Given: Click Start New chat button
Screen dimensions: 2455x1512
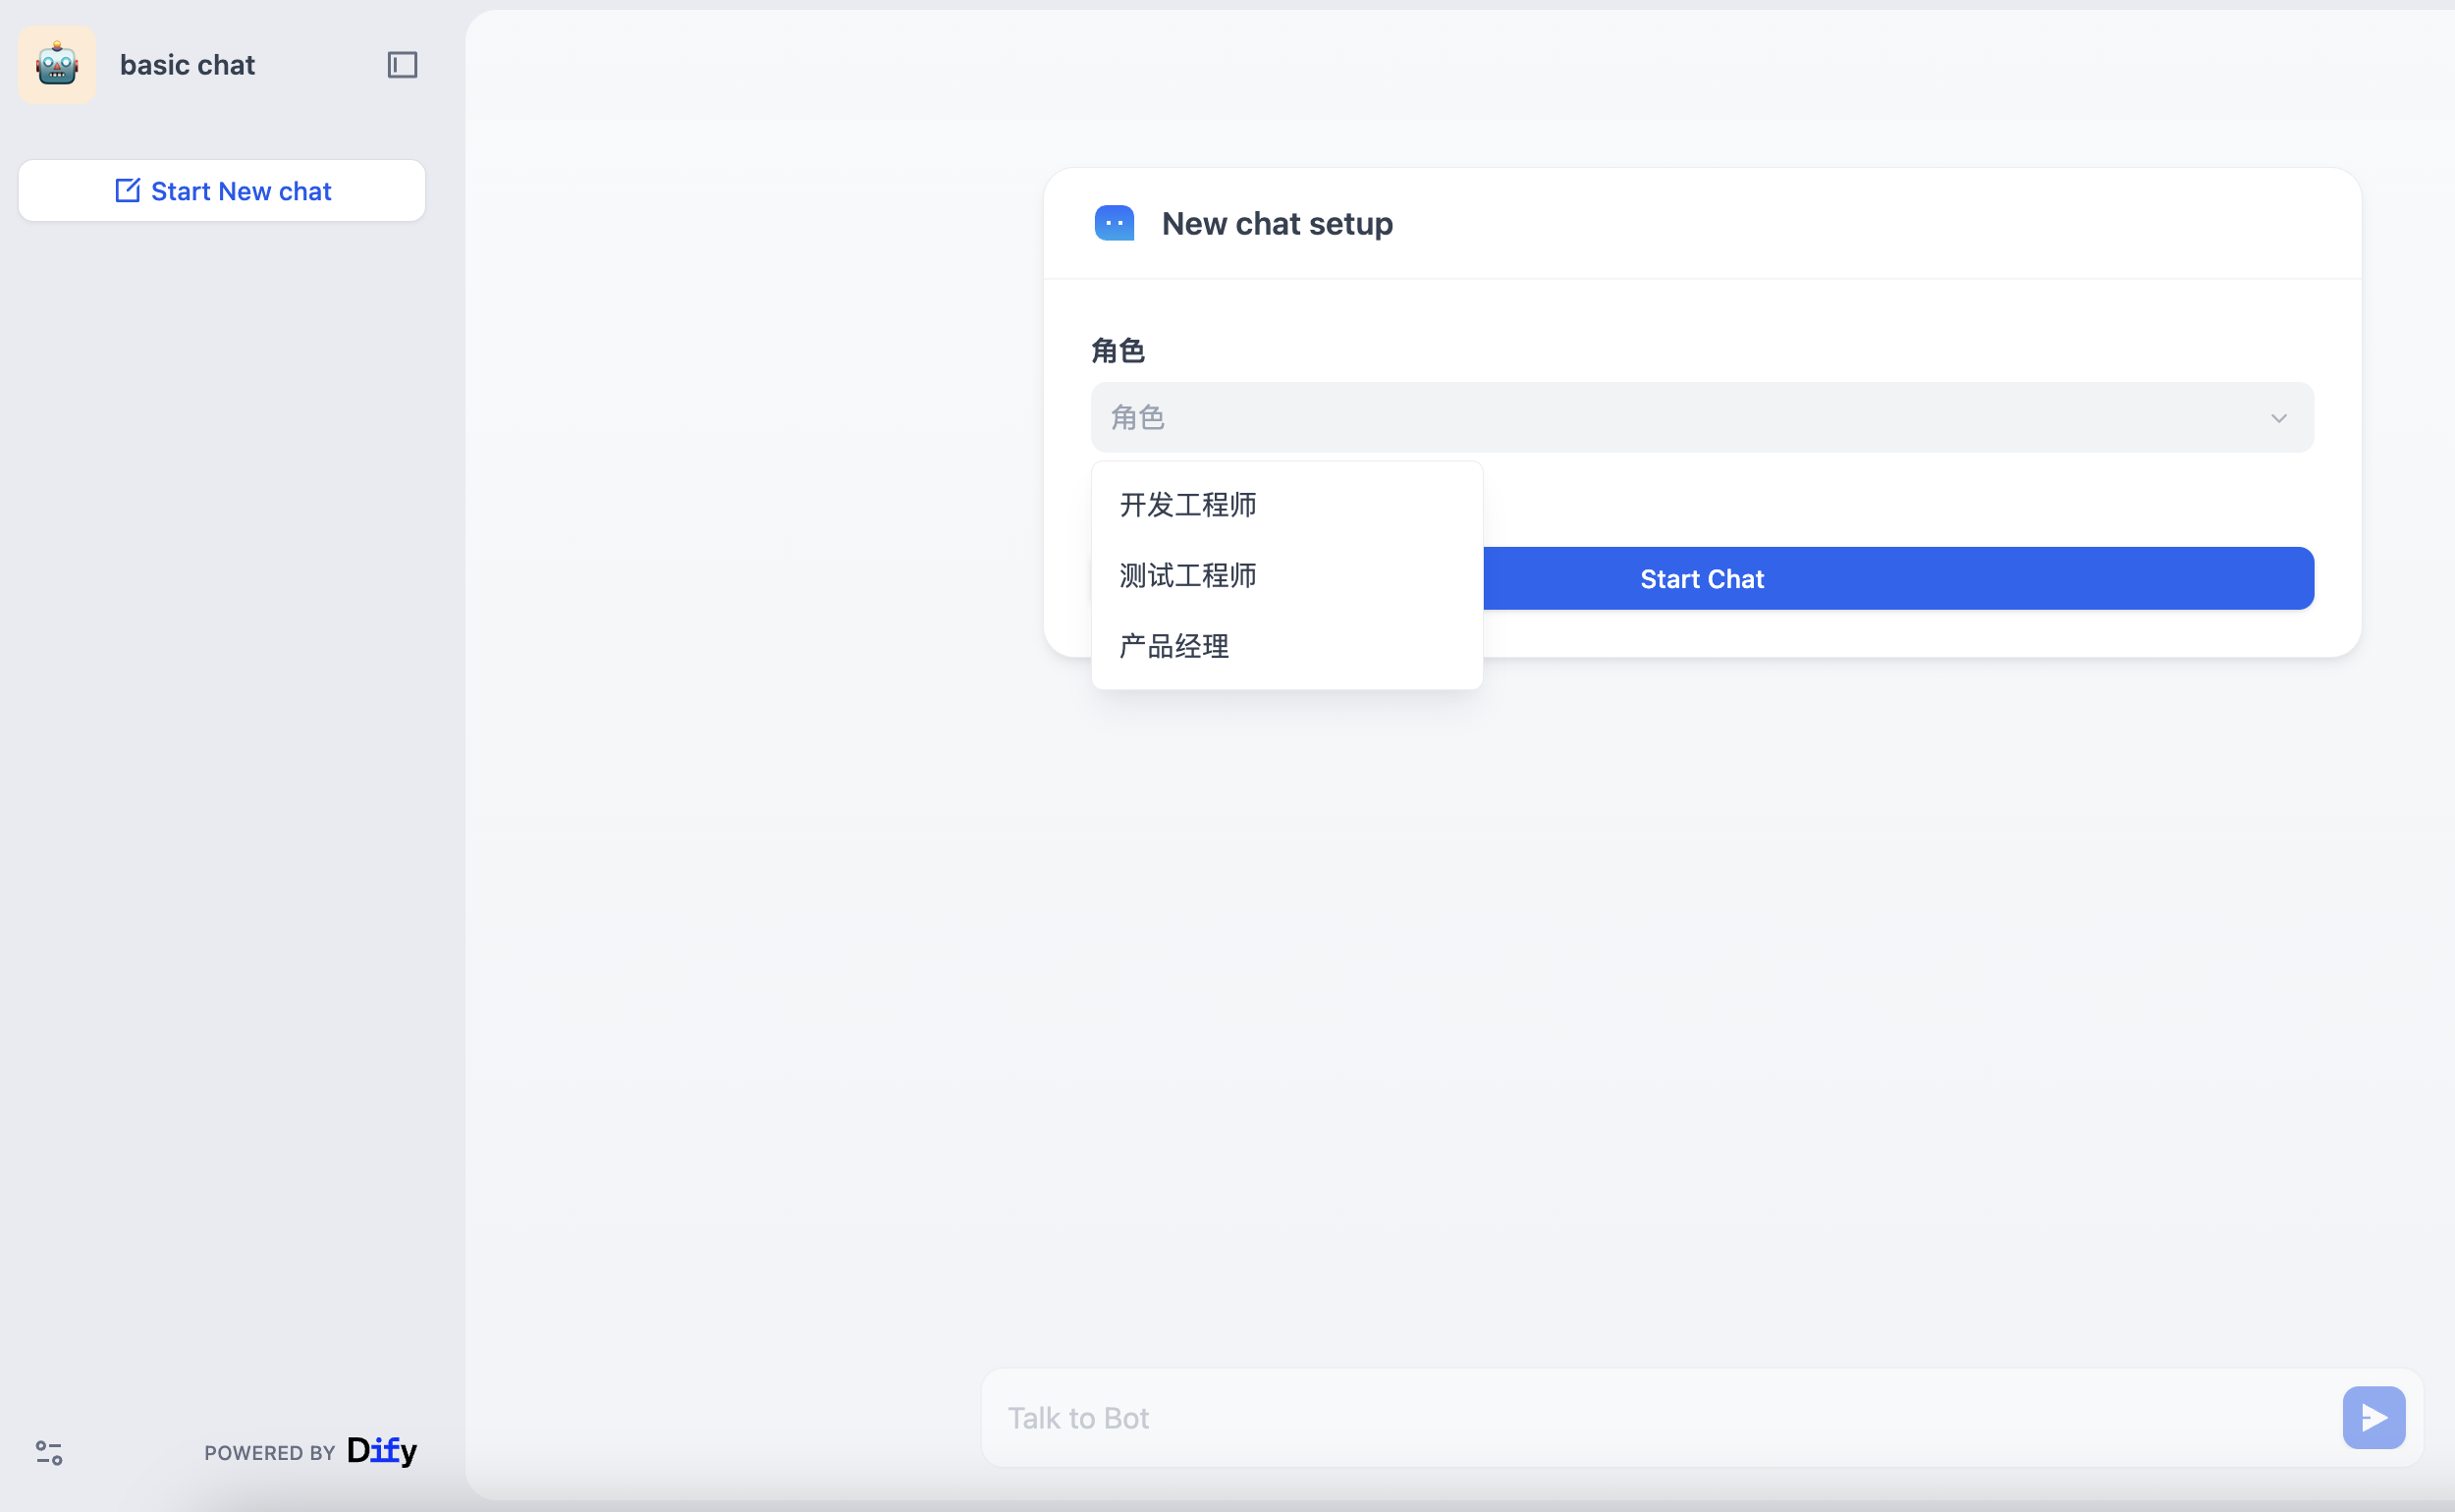Looking at the screenshot, I should (222, 190).
